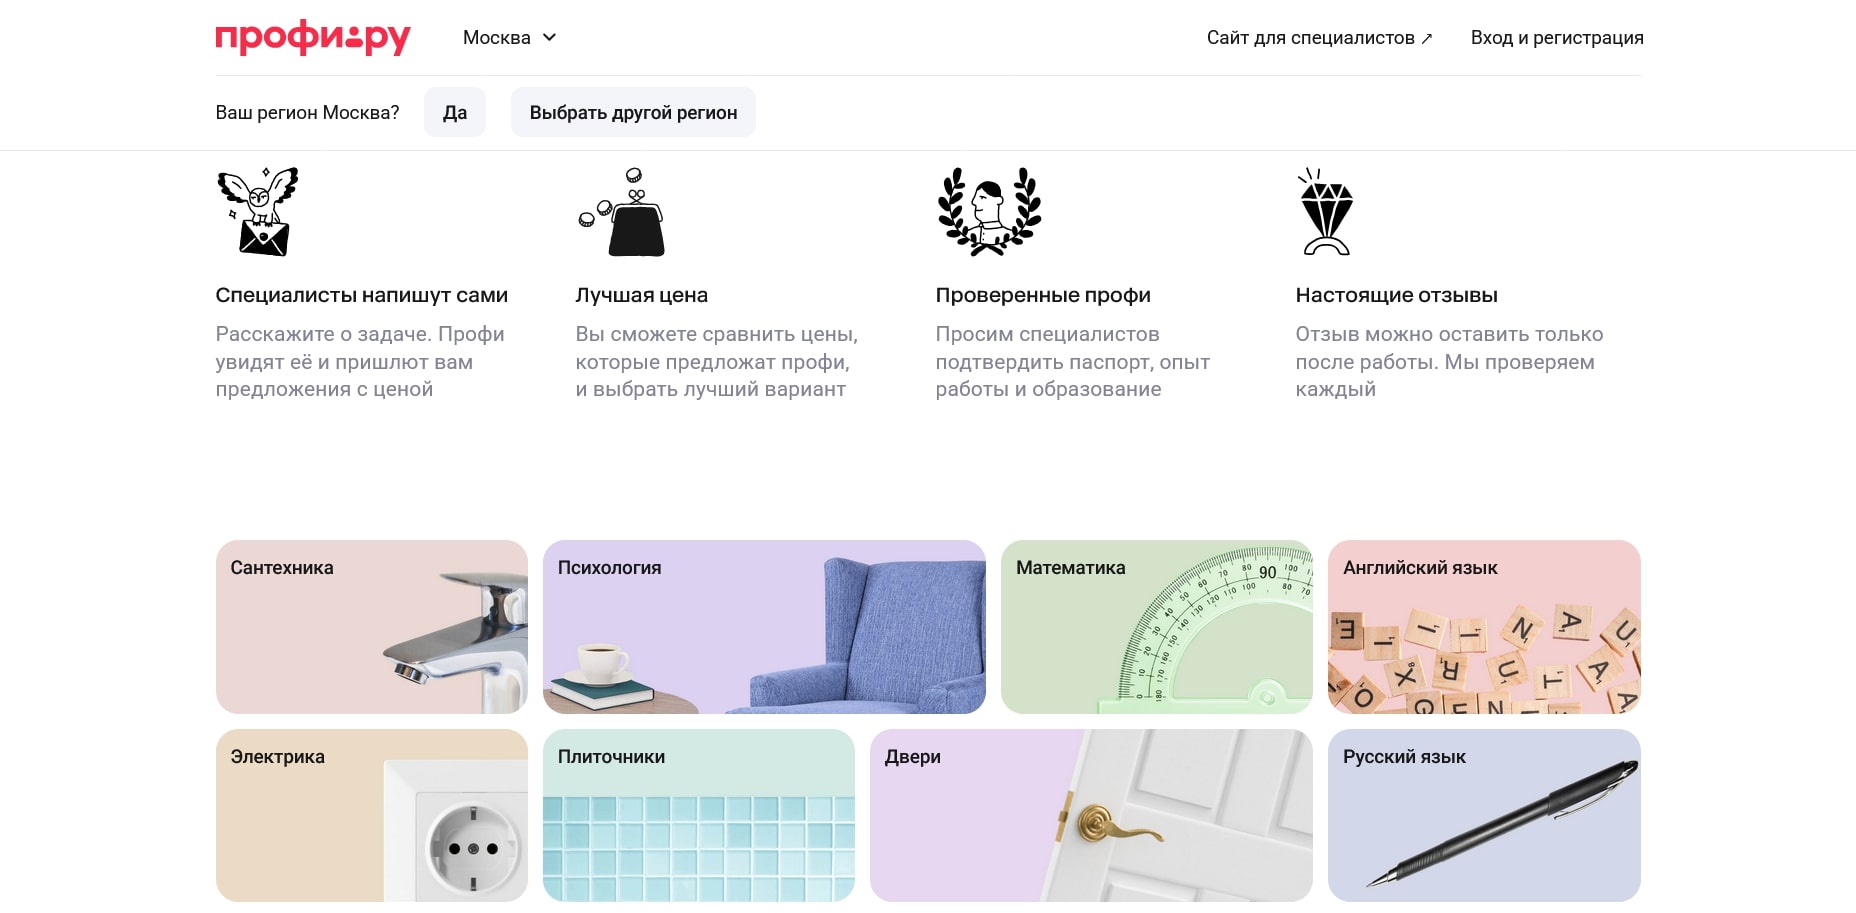
Task: Click the Профи.ру logo
Action: pos(313,38)
